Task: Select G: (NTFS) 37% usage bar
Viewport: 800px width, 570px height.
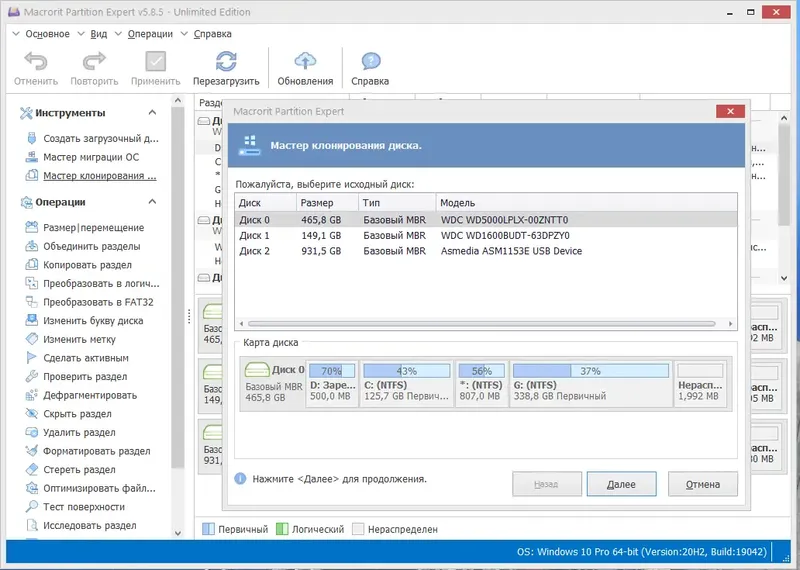Action: point(590,370)
